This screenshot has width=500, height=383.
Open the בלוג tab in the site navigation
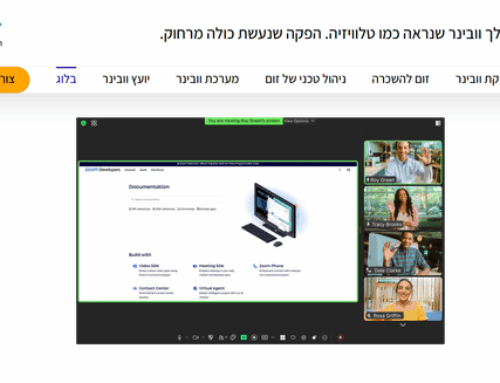click(x=66, y=79)
